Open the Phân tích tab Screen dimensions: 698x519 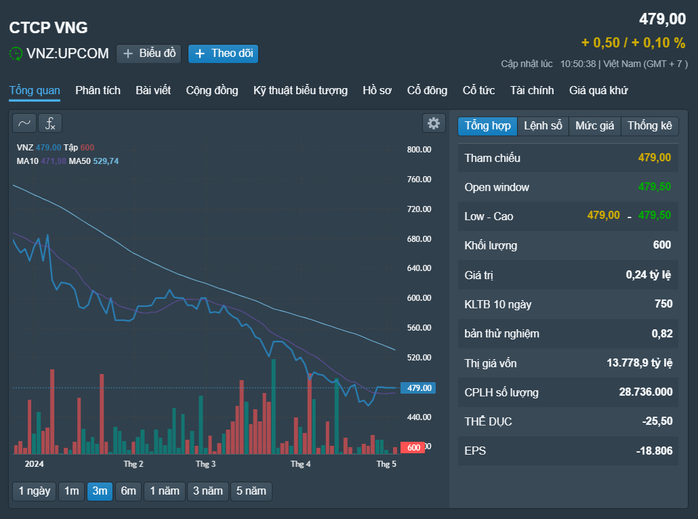(x=98, y=90)
